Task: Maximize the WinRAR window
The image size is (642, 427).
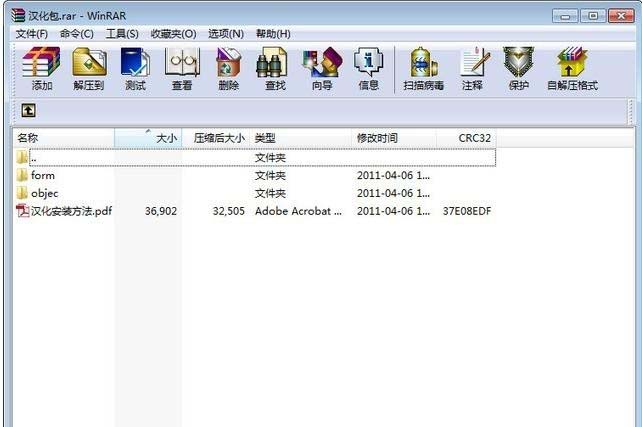Action: pos(593,16)
